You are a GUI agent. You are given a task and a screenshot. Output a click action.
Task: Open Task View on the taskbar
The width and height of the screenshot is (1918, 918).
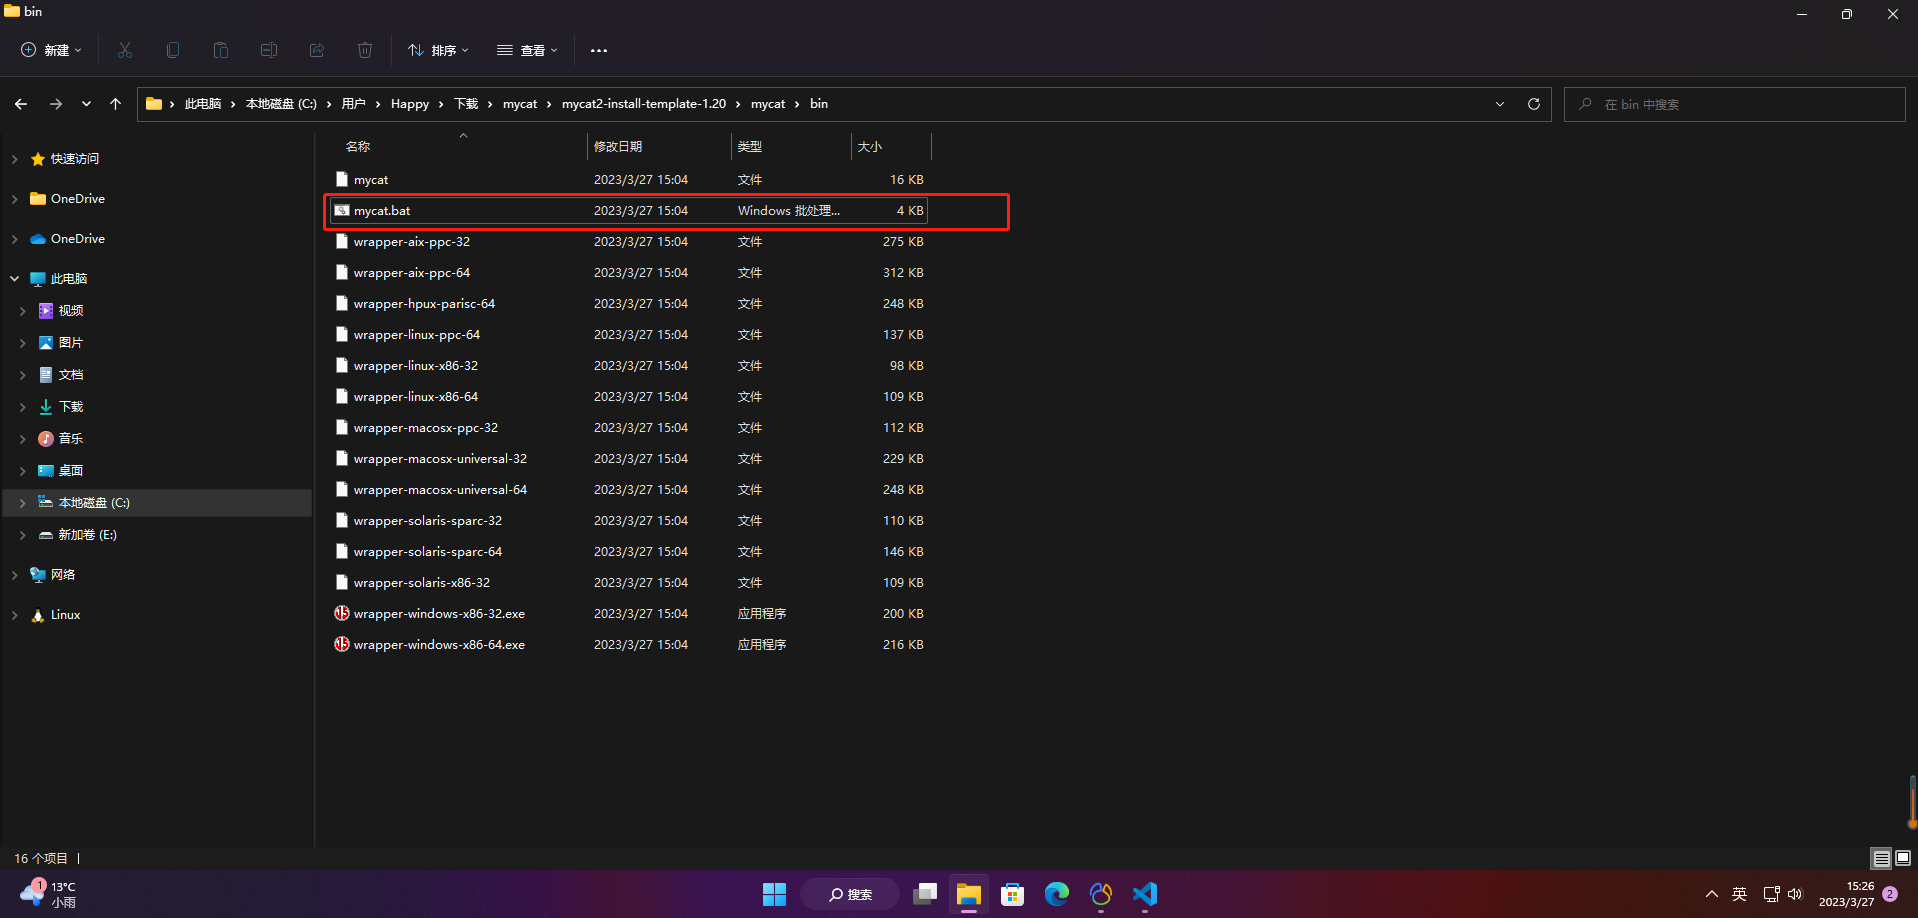[x=925, y=894]
